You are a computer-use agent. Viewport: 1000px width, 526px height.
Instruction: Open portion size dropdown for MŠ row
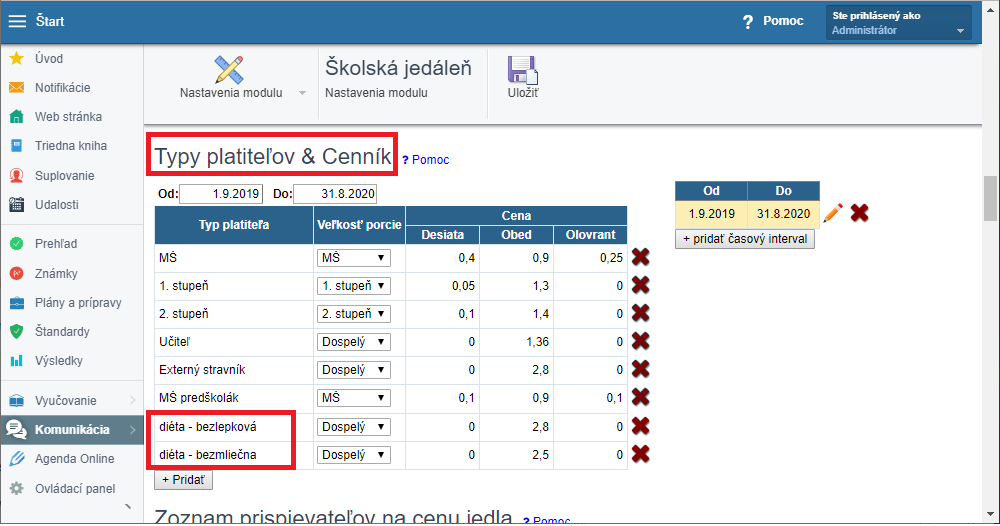coord(353,258)
